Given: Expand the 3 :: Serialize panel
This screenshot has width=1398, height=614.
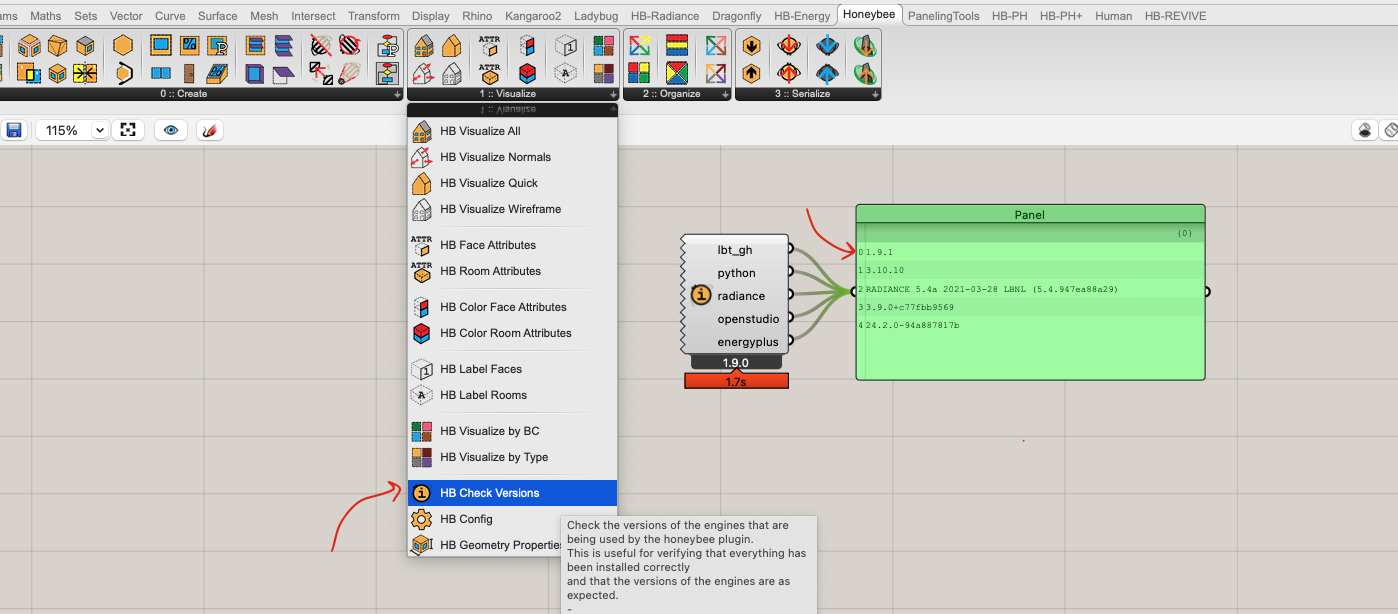Looking at the screenshot, I should [875, 94].
